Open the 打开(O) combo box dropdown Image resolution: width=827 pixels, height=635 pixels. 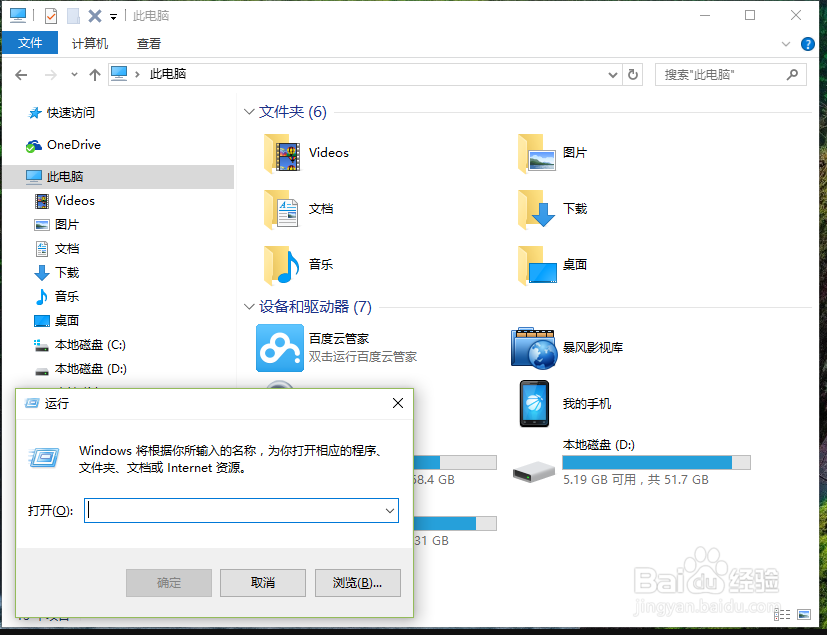(x=391, y=510)
